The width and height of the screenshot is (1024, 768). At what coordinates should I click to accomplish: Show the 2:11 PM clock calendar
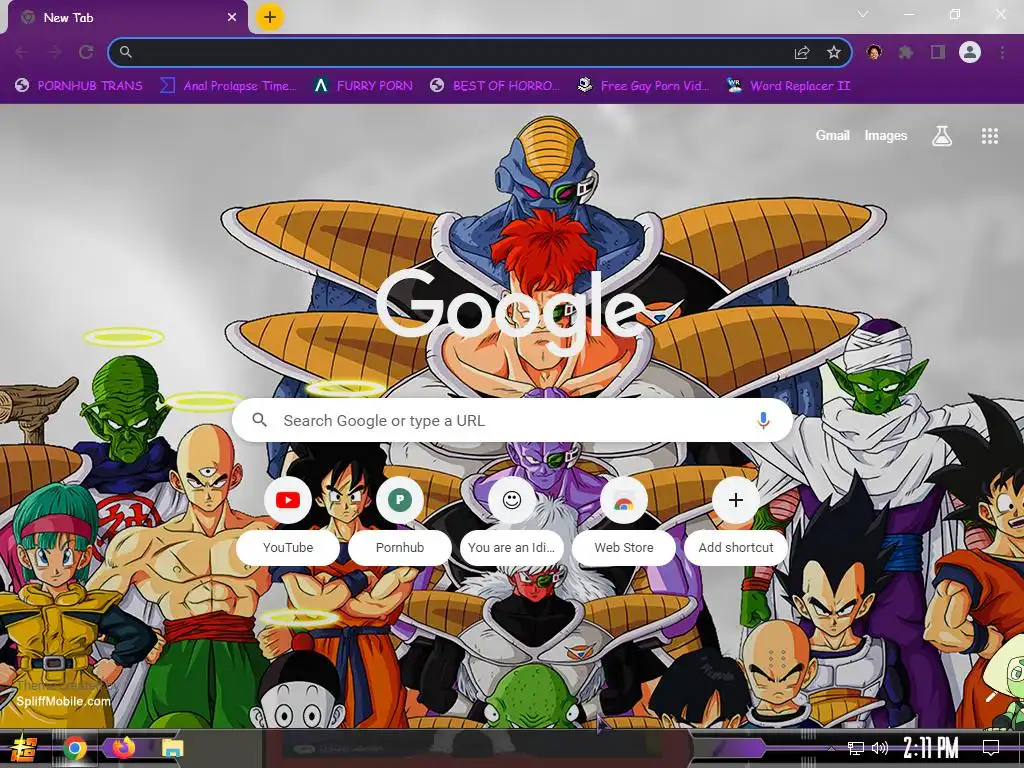tap(931, 748)
